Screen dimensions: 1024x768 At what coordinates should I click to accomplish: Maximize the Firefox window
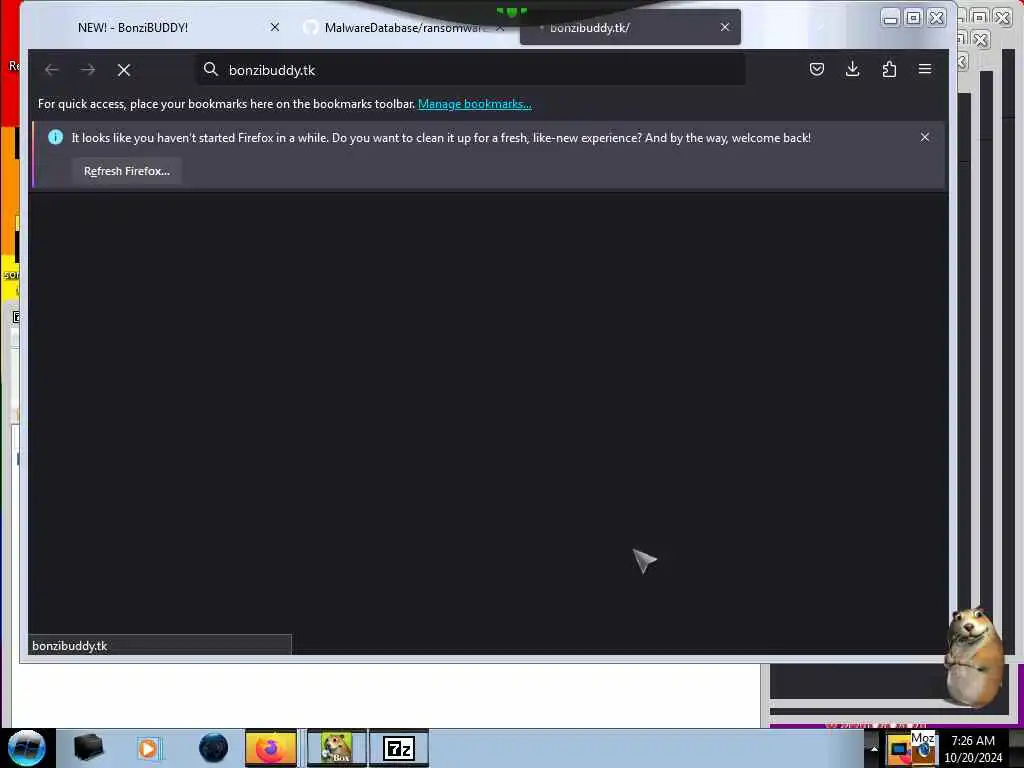pyautogui.click(x=914, y=18)
